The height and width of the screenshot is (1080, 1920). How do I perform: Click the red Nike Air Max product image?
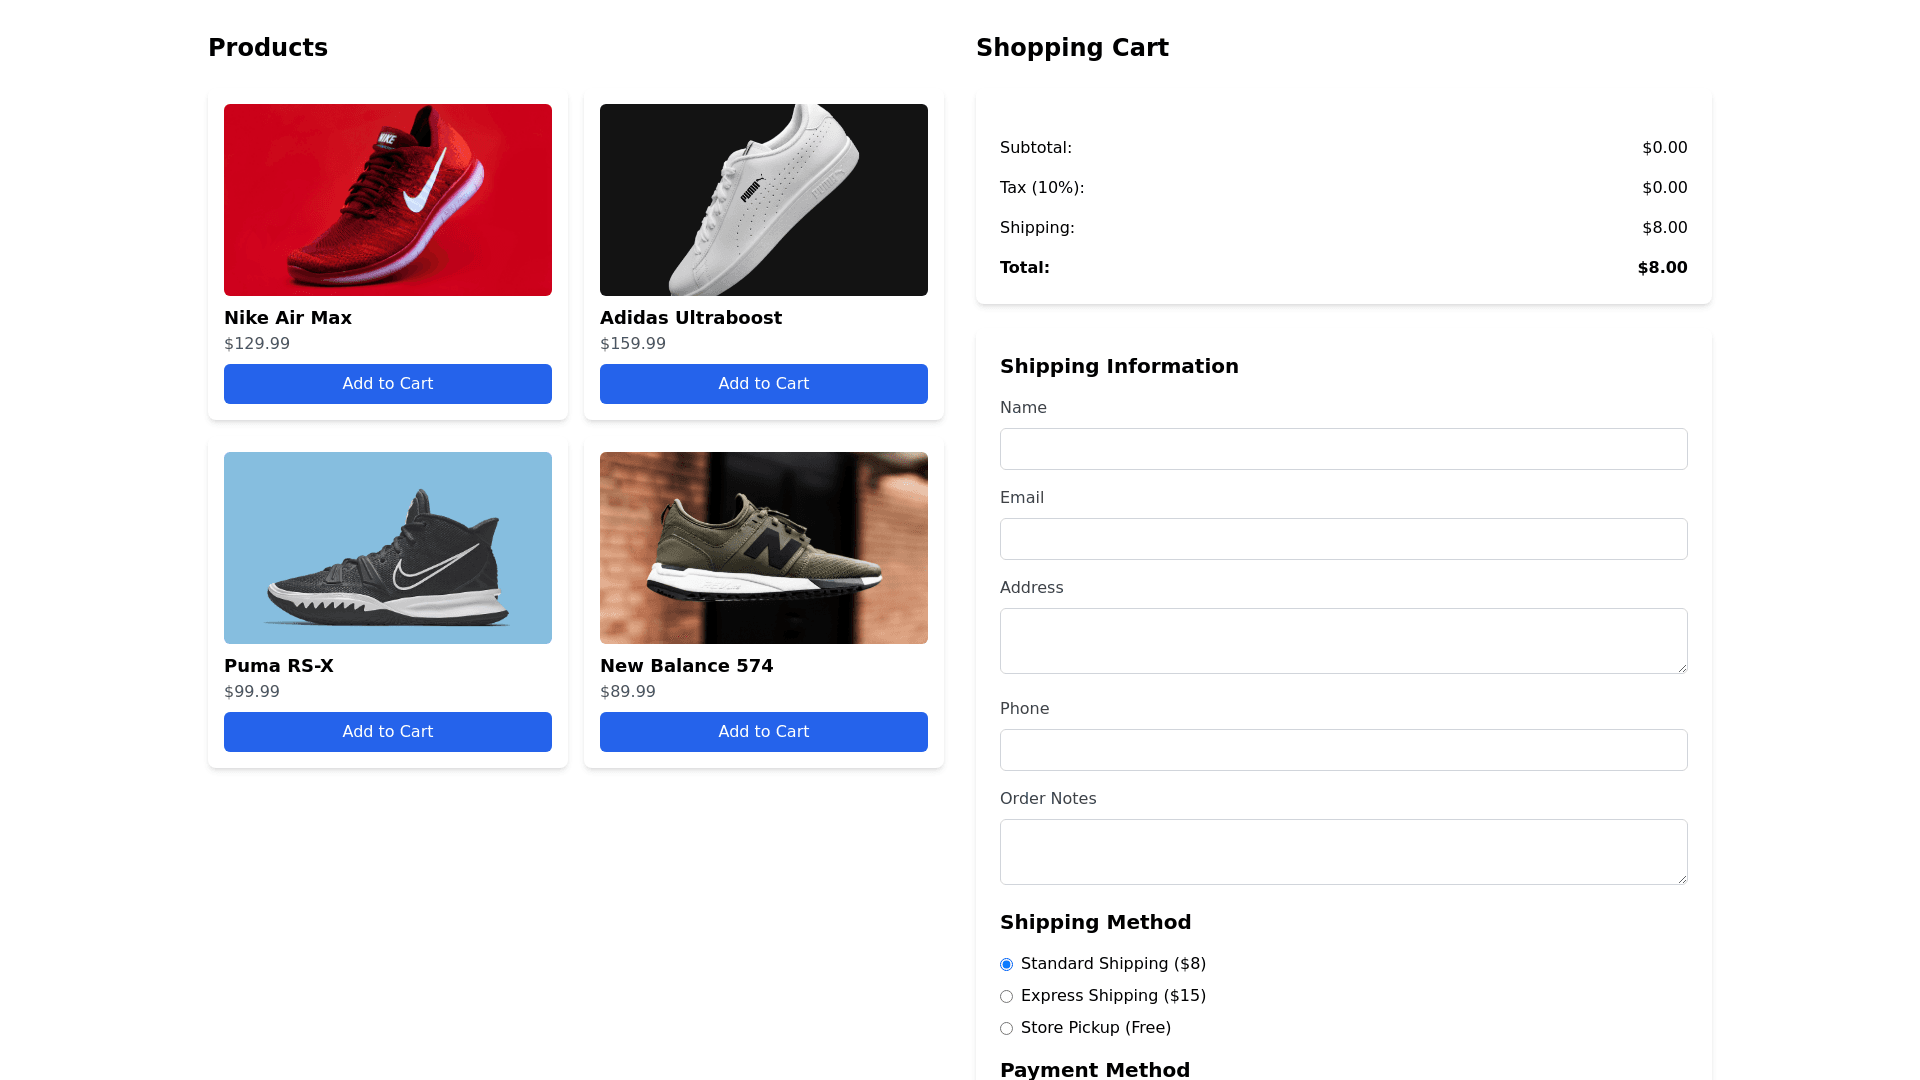click(x=387, y=200)
